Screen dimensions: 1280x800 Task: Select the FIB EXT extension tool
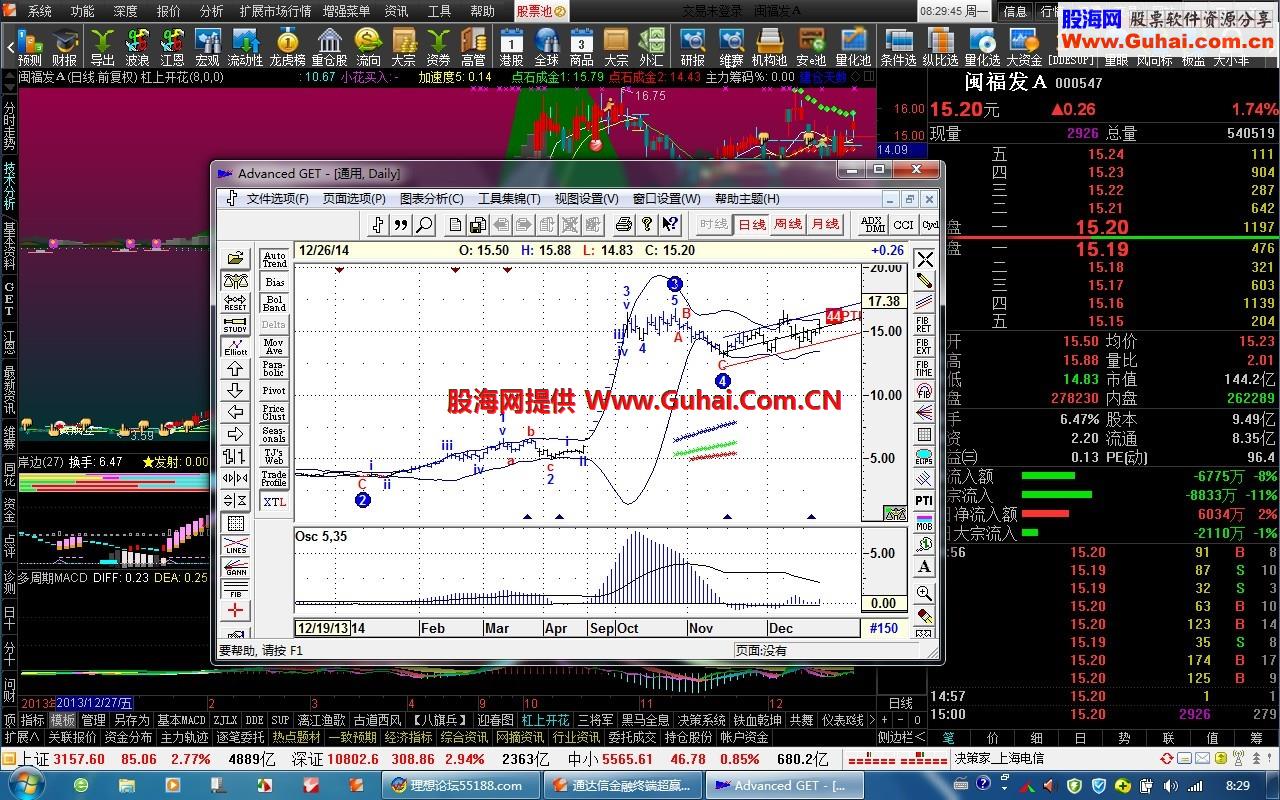[x=924, y=347]
